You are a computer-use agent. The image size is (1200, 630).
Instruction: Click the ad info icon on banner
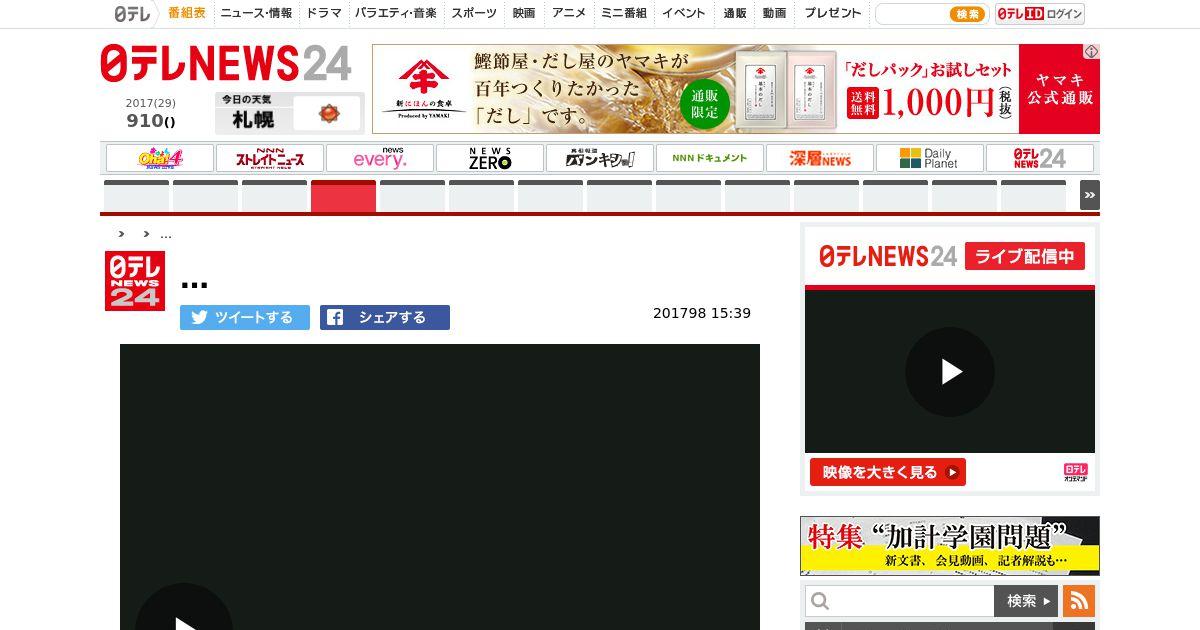pyautogui.click(x=1092, y=51)
